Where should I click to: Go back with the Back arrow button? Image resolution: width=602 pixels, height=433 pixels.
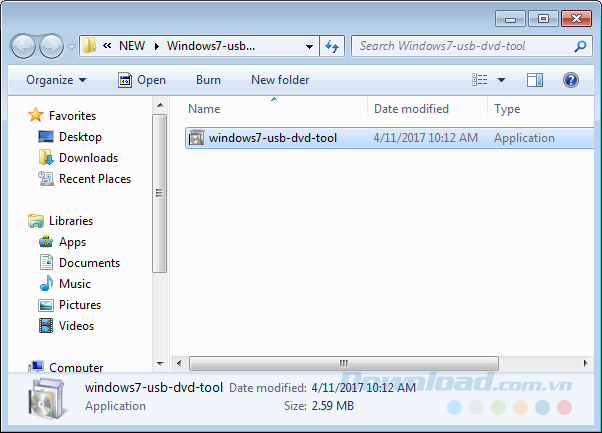point(23,46)
